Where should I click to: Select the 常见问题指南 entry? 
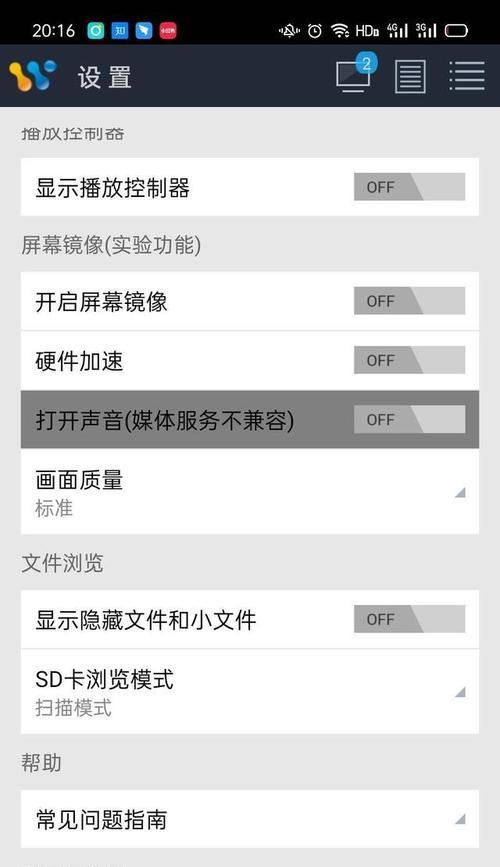(x=250, y=819)
